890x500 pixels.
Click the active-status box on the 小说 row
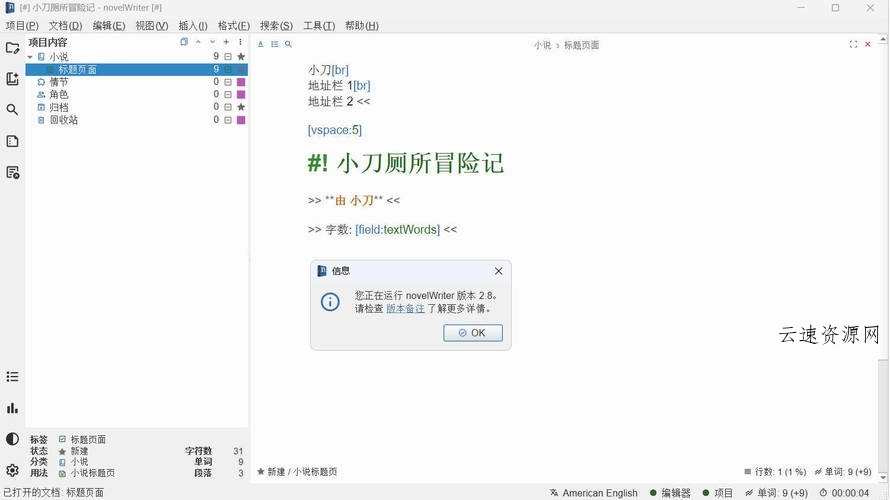(228, 57)
